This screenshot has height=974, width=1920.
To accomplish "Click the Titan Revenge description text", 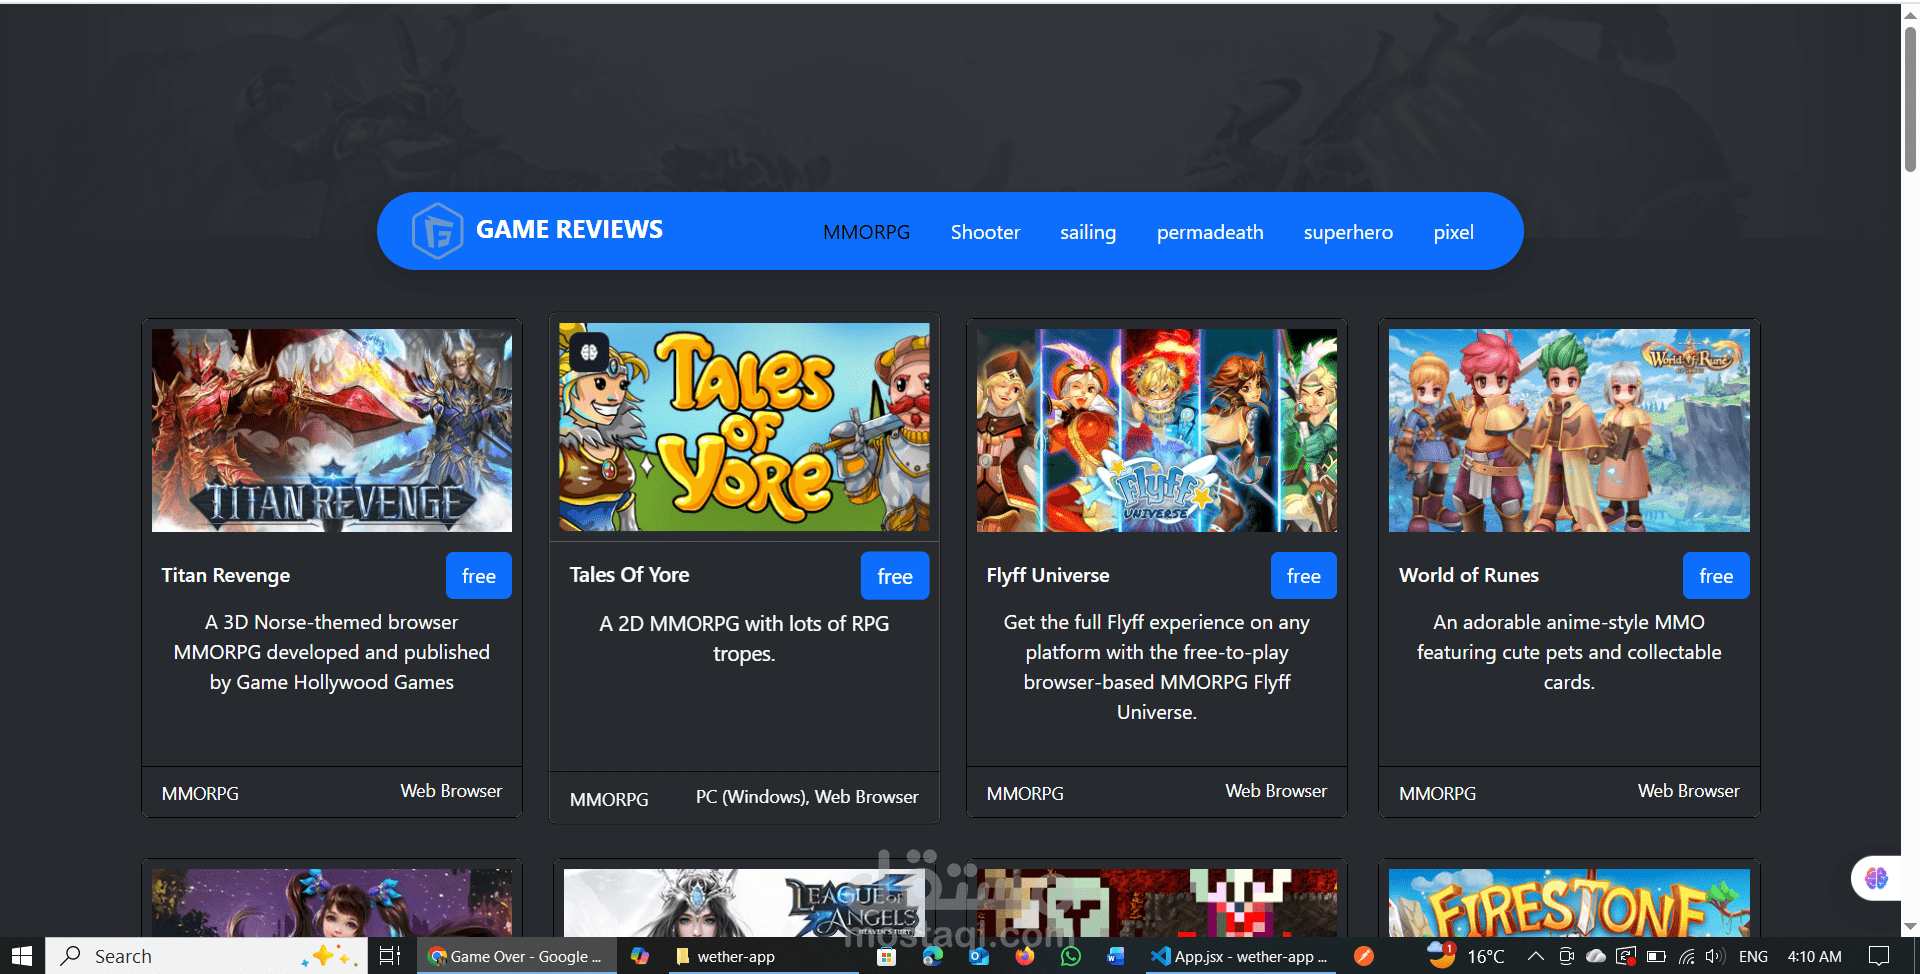I will [332, 652].
